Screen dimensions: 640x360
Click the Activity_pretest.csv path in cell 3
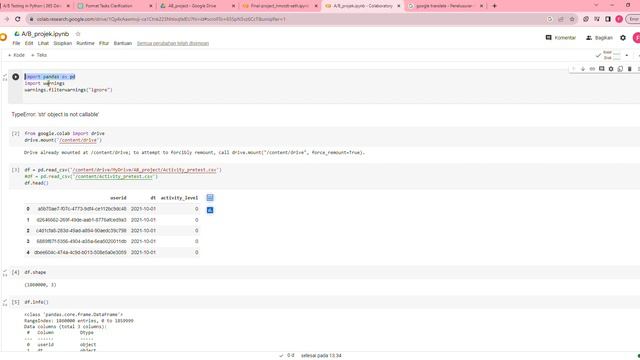(144, 170)
